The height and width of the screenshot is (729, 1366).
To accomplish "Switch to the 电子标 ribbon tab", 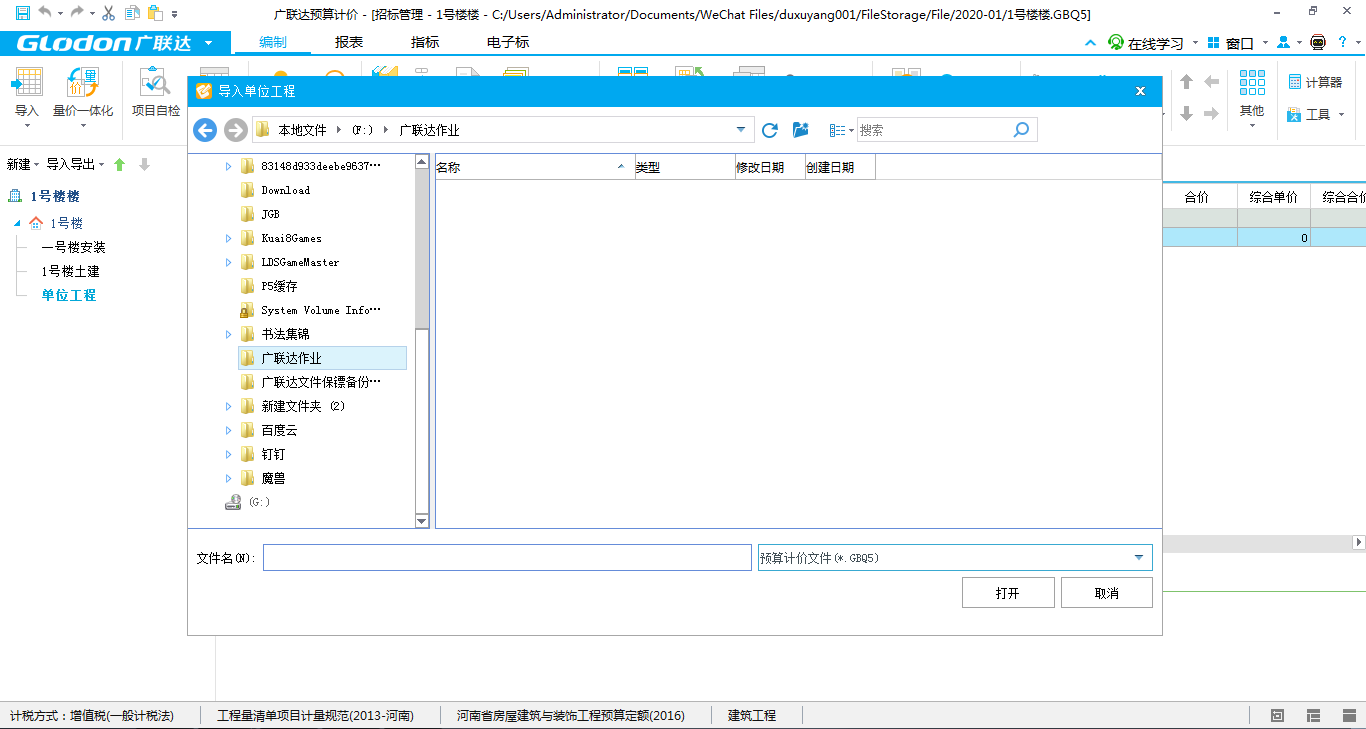I will pos(508,42).
